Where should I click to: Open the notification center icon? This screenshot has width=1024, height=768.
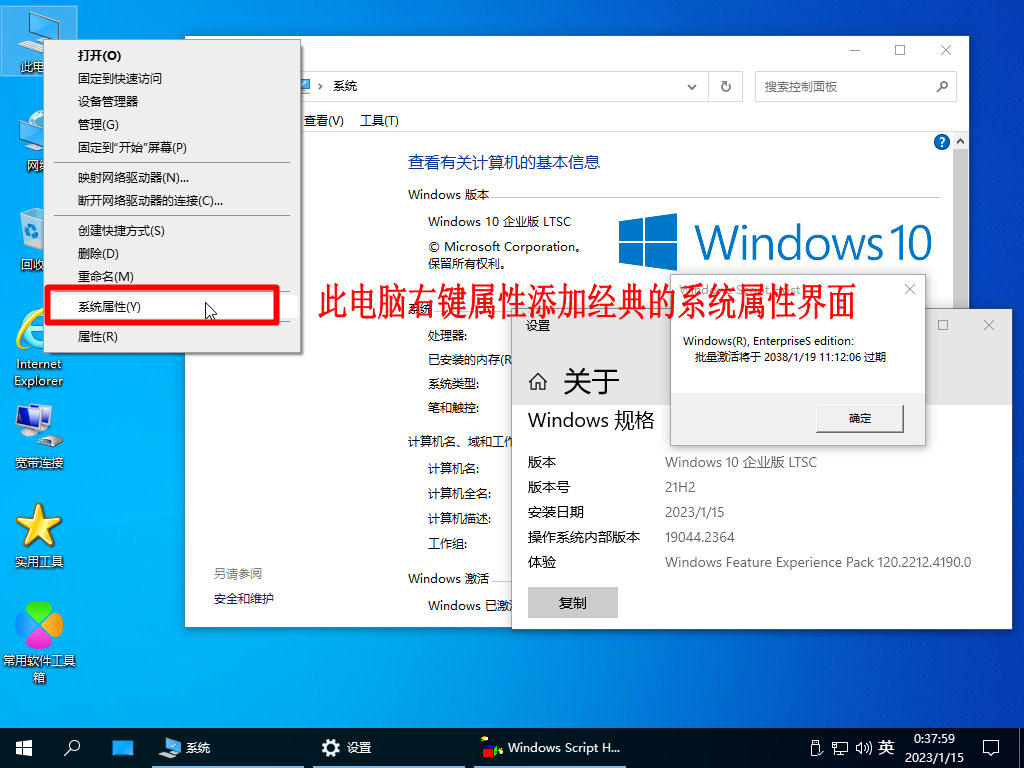point(990,747)
